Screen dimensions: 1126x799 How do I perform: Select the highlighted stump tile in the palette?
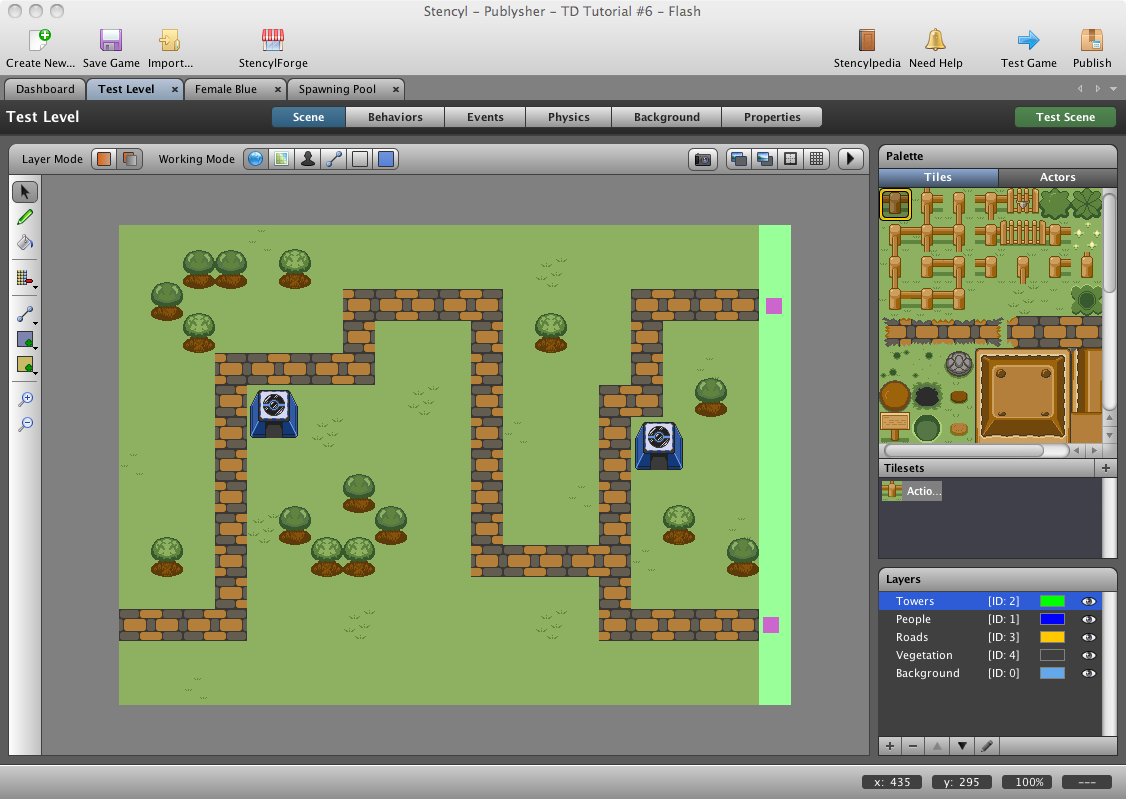click(895, 205)
